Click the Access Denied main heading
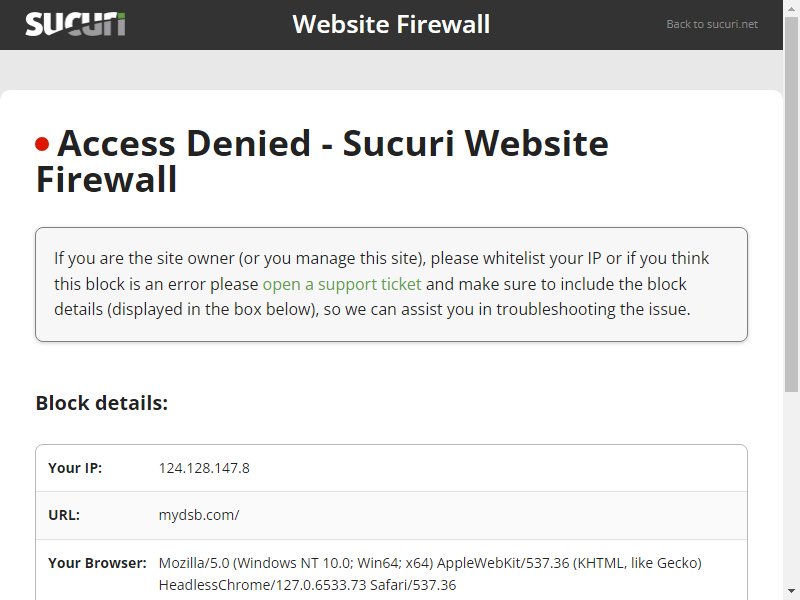Viewport: 800px width, 600px height. click(322, 161)
